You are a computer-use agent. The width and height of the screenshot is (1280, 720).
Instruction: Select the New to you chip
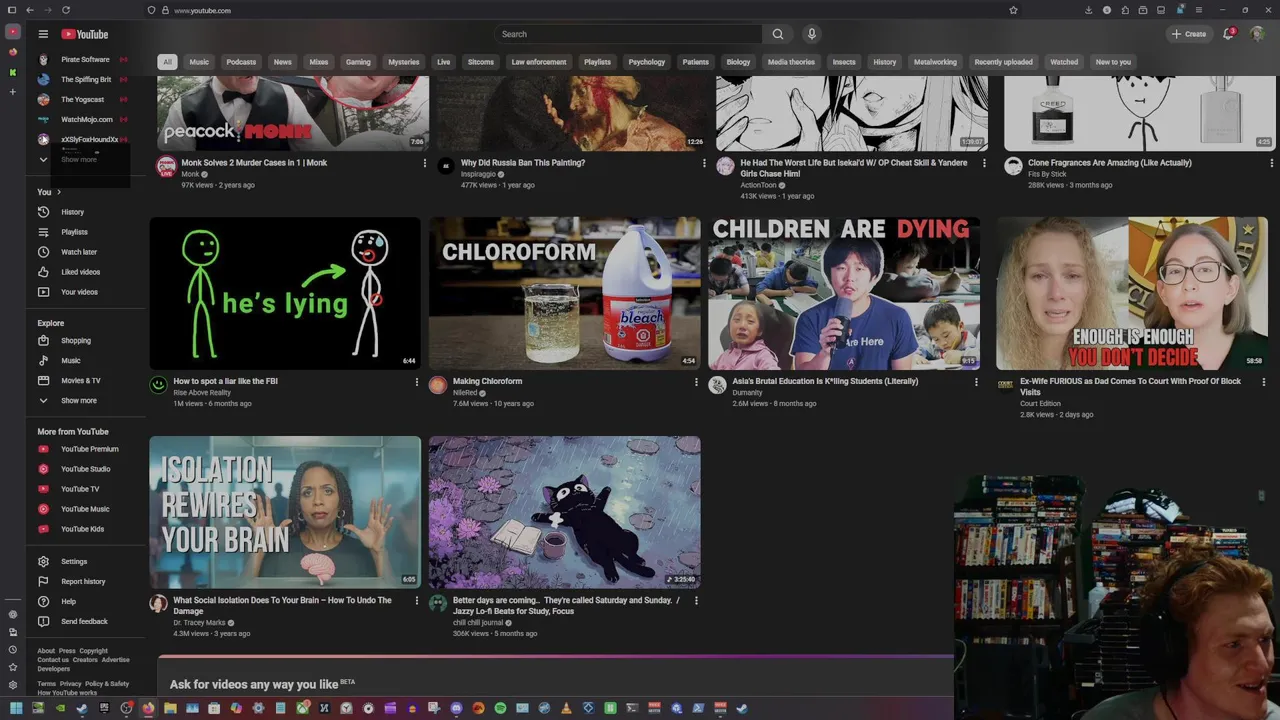[x=1113, y=62]
